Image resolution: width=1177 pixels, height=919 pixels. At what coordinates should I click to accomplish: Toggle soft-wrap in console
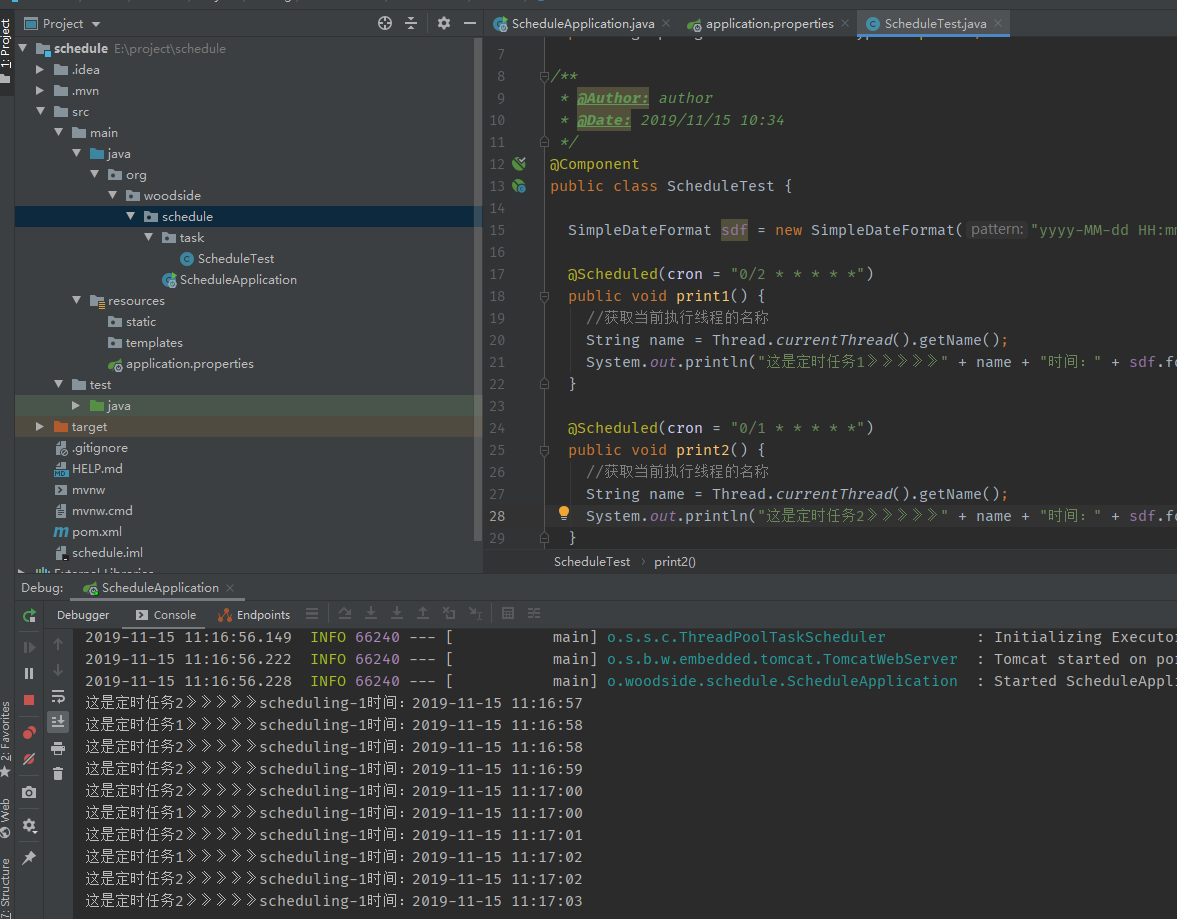click(x=58, y=696)
